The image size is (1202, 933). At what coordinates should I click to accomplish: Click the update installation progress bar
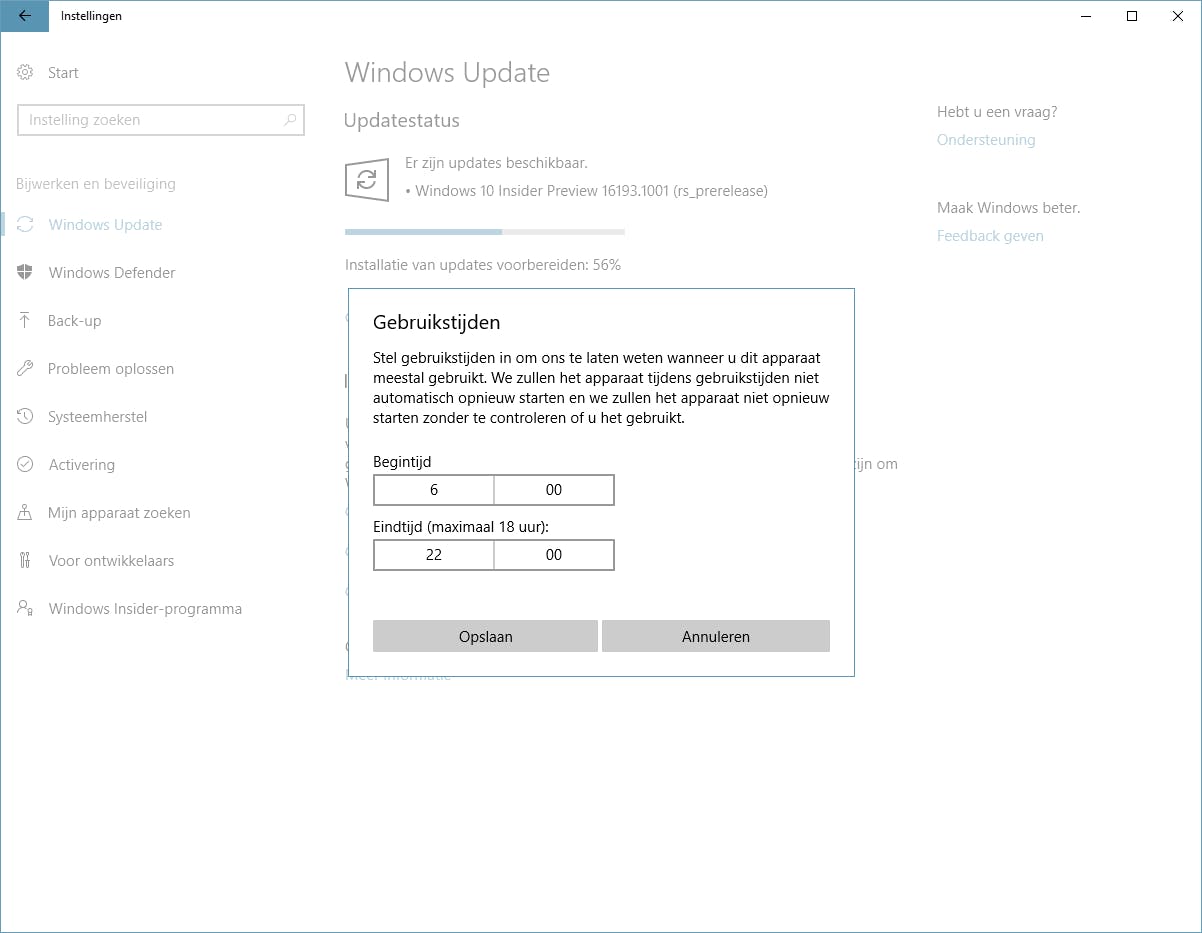485,232
